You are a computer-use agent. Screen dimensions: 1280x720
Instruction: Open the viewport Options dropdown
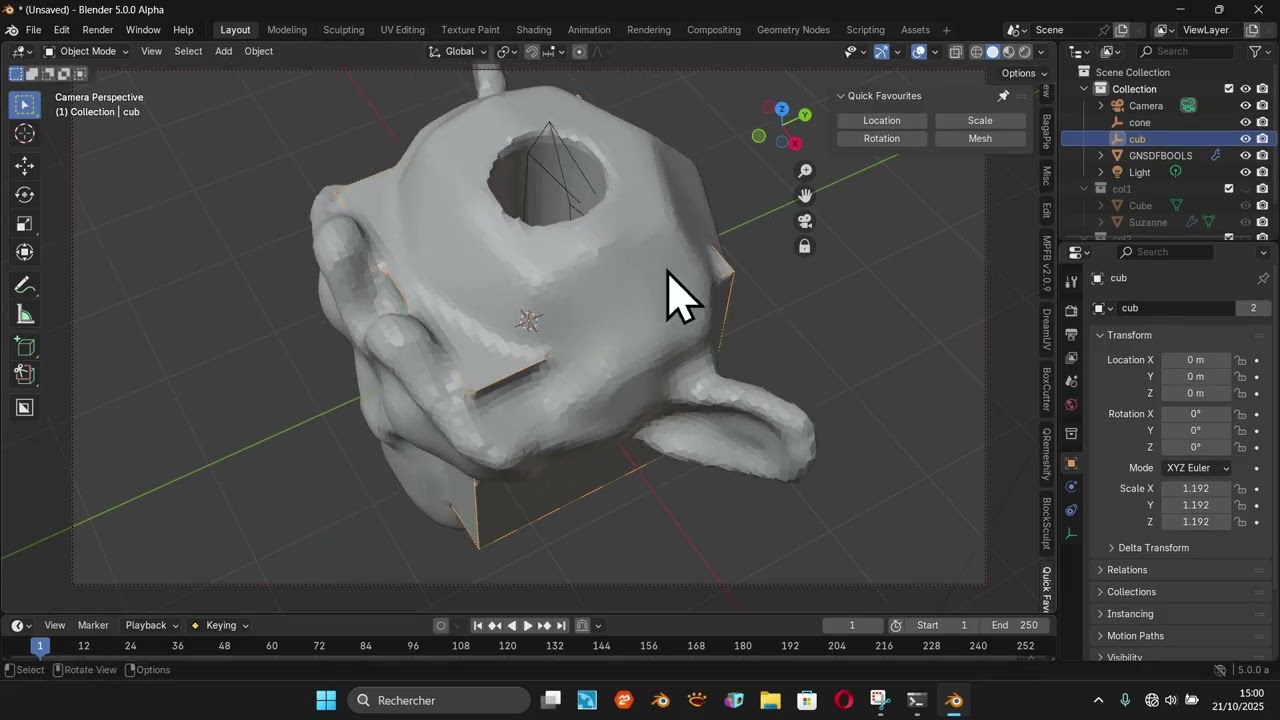pyautogui.click(x=1024, y=73)
